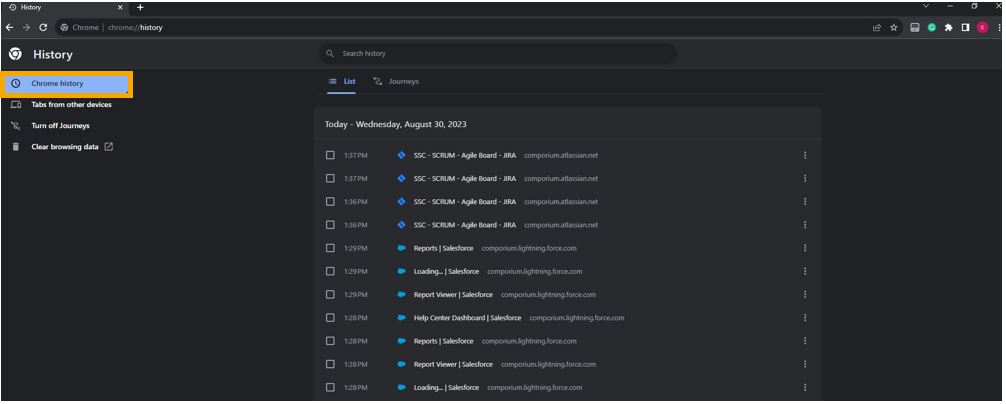Image resolution: width=1006 pixels, height=404 pixels.
Task: Open the 1:28 PM Loading... | Salesforce link
Action: click(x=446, y=387)
